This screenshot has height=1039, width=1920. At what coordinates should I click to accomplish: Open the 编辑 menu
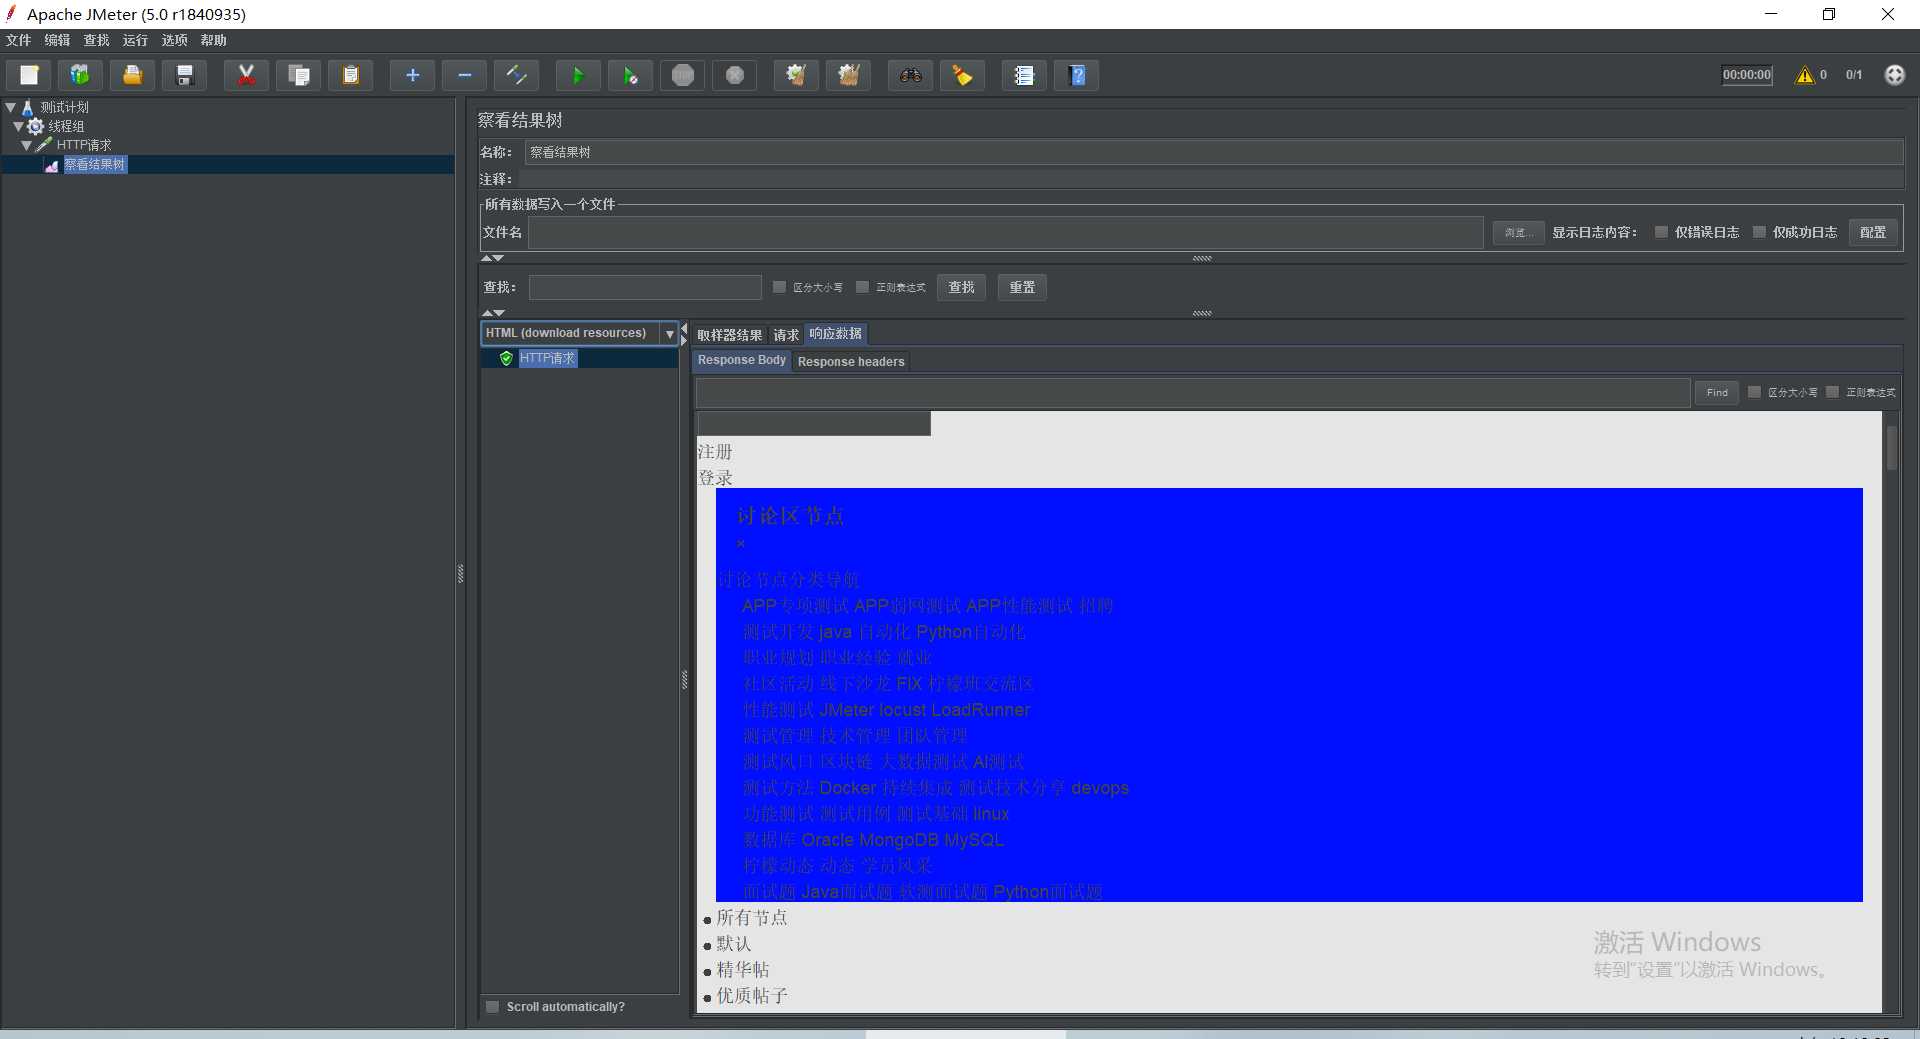[58, 40]
